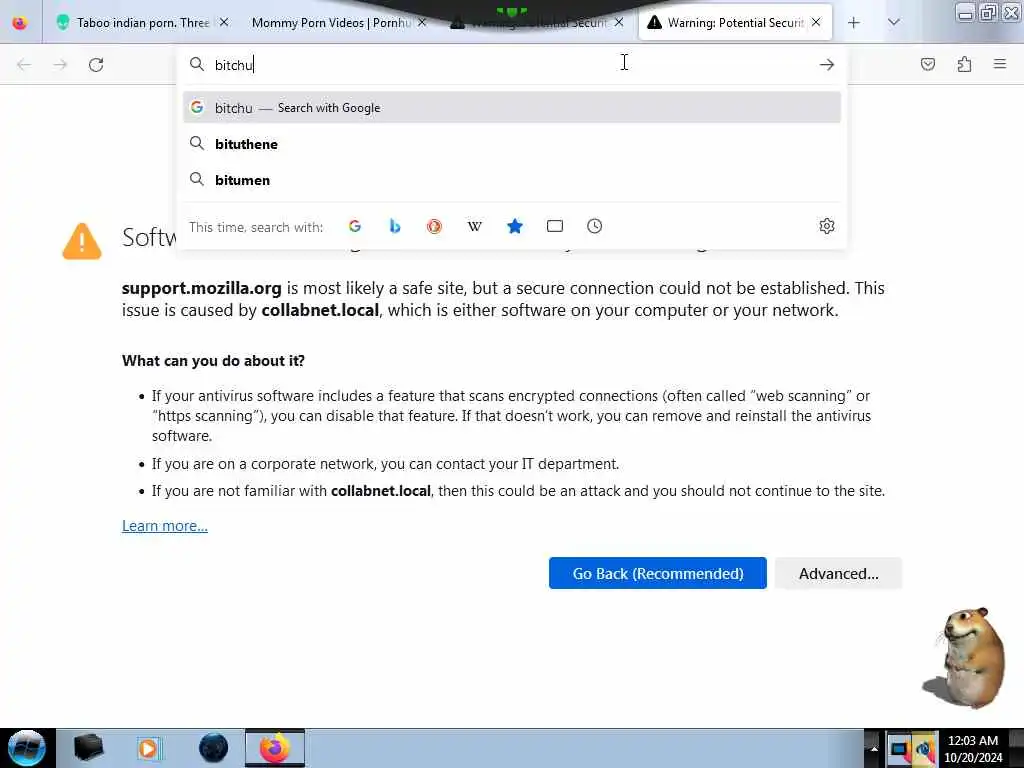Select Firefox in the taskbar

click(275, 748)
